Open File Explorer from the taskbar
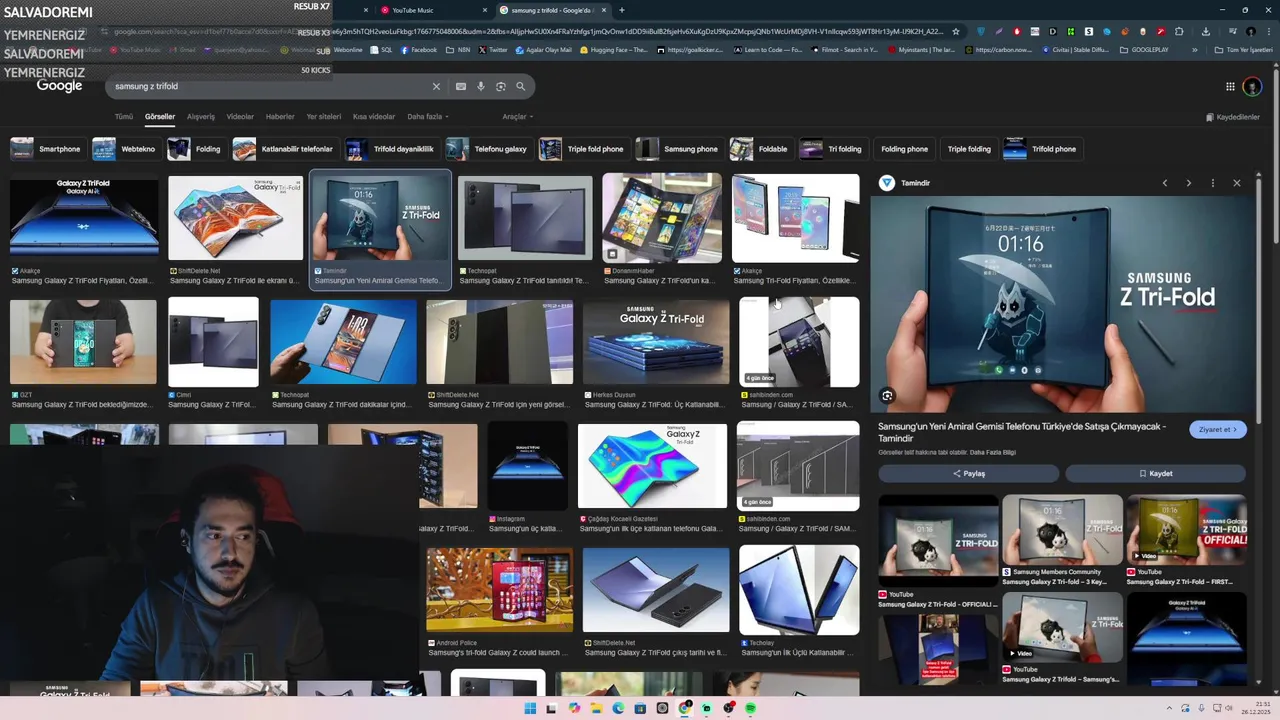 tap(596, 709)
